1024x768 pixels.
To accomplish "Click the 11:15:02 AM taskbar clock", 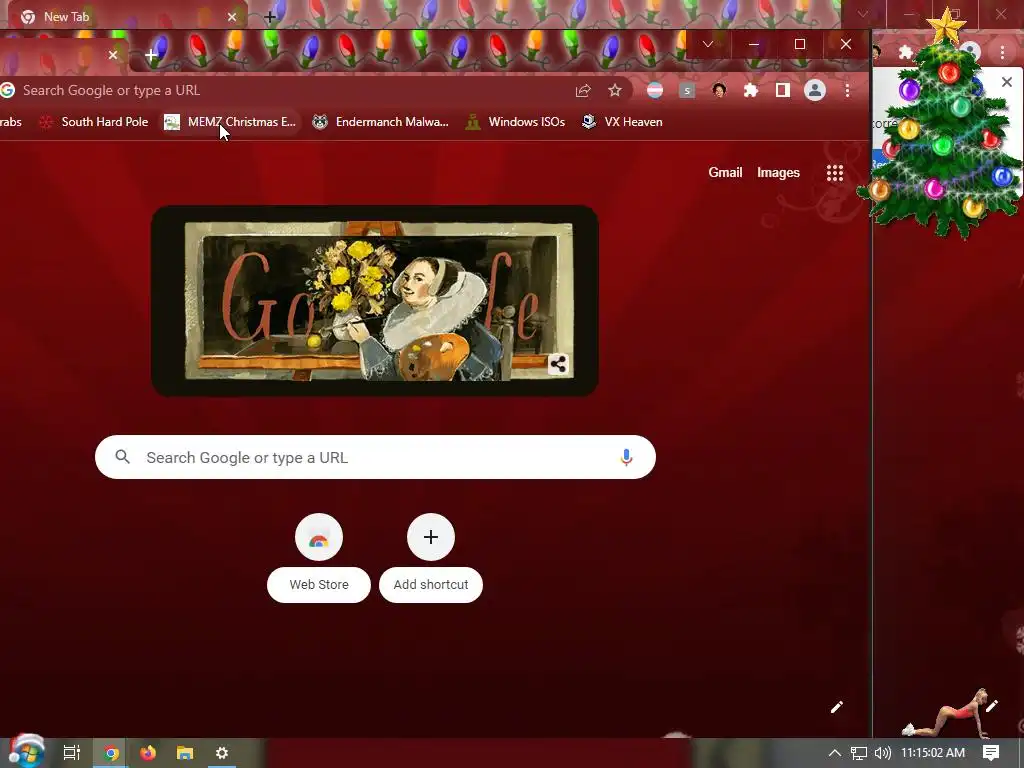I will tap(933, 753).
